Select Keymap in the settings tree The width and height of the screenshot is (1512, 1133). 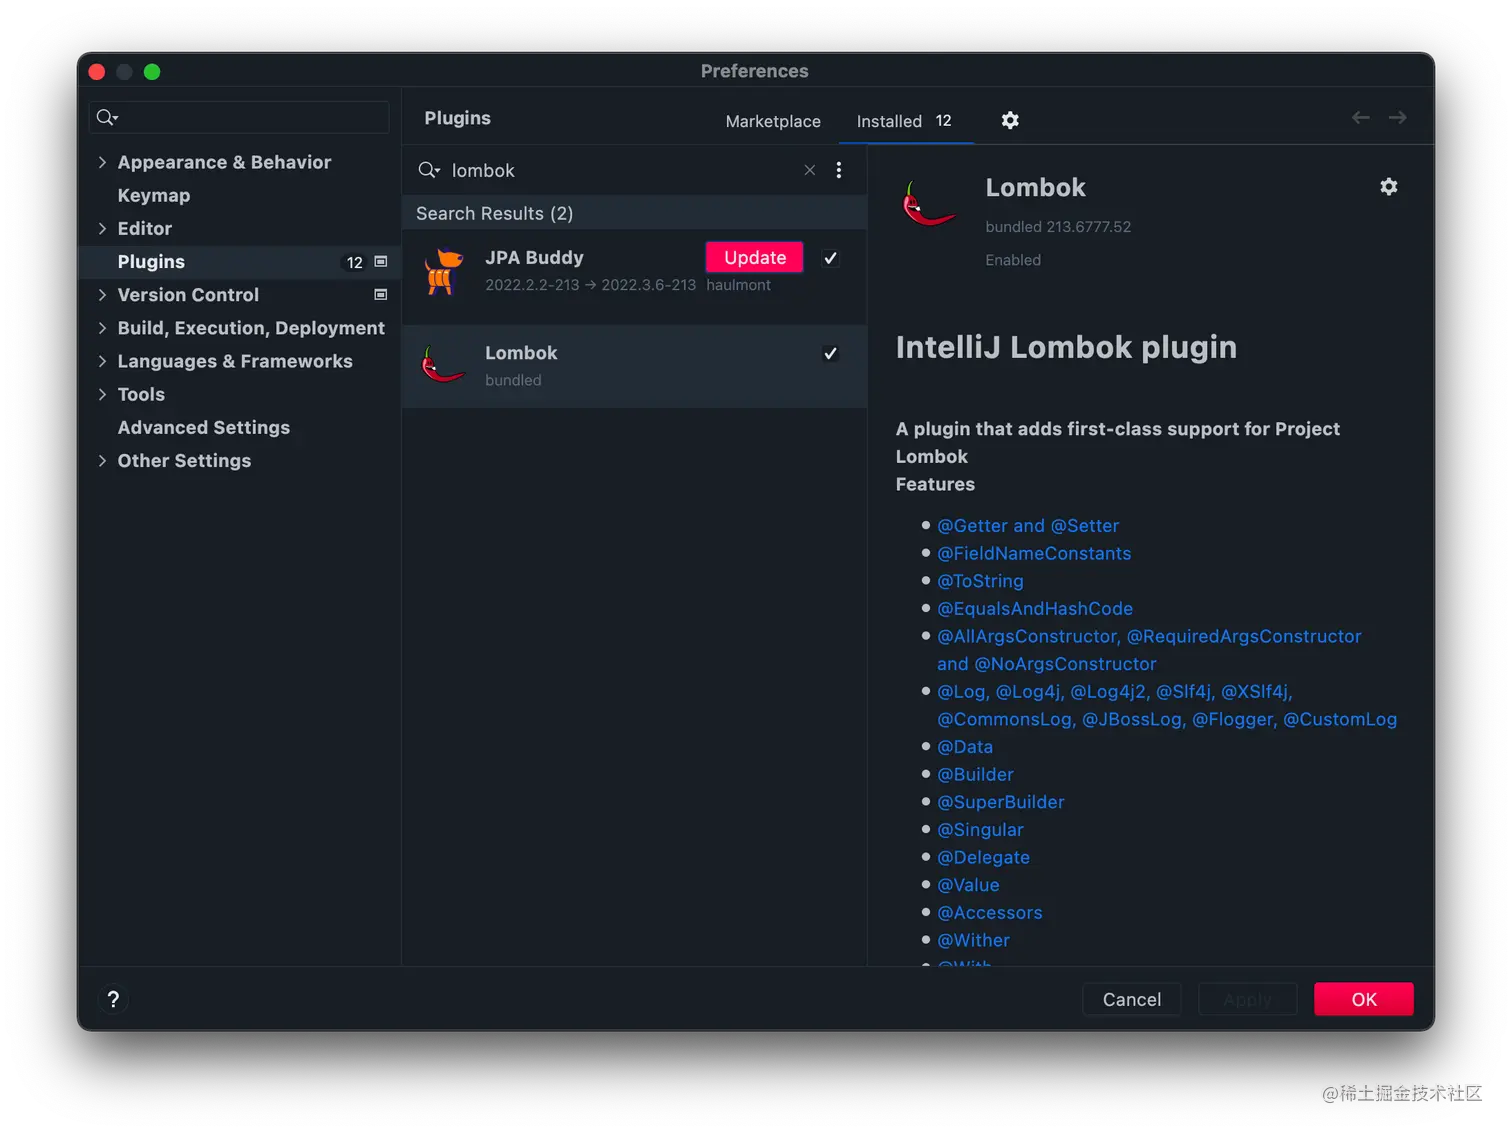point(154,195)
